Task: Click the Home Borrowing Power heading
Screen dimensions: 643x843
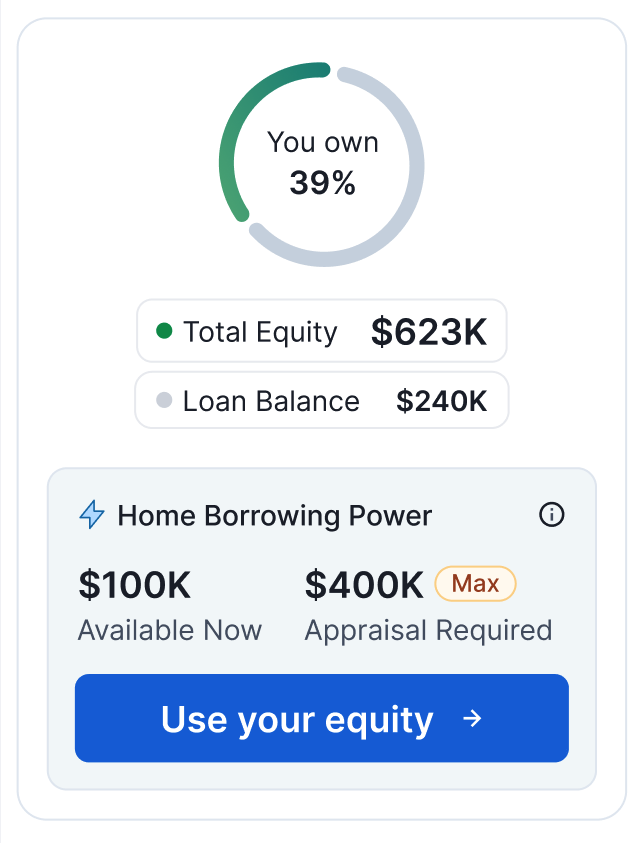Action: (275, 516)
